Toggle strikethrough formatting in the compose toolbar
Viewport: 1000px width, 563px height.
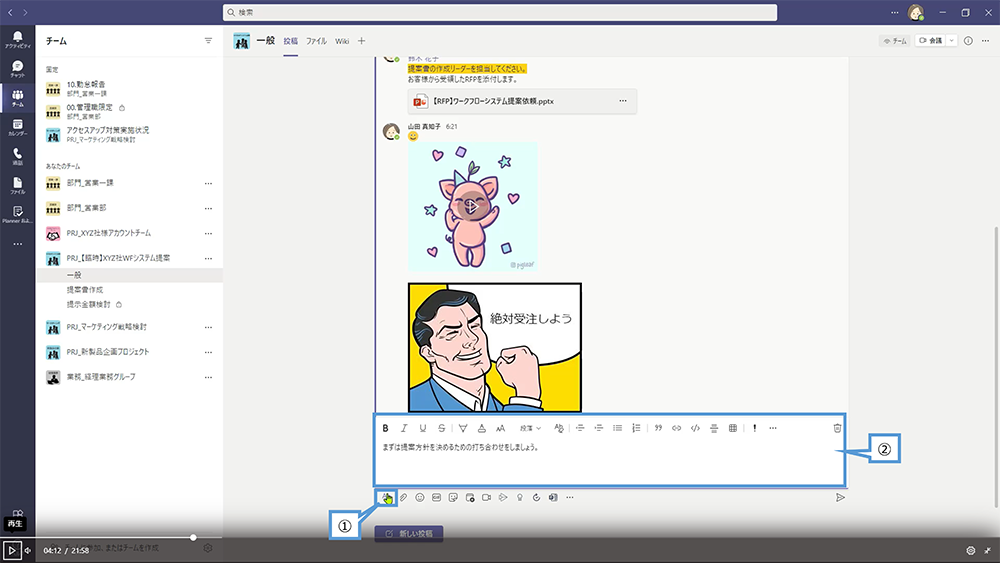click(x=441, y=428)
